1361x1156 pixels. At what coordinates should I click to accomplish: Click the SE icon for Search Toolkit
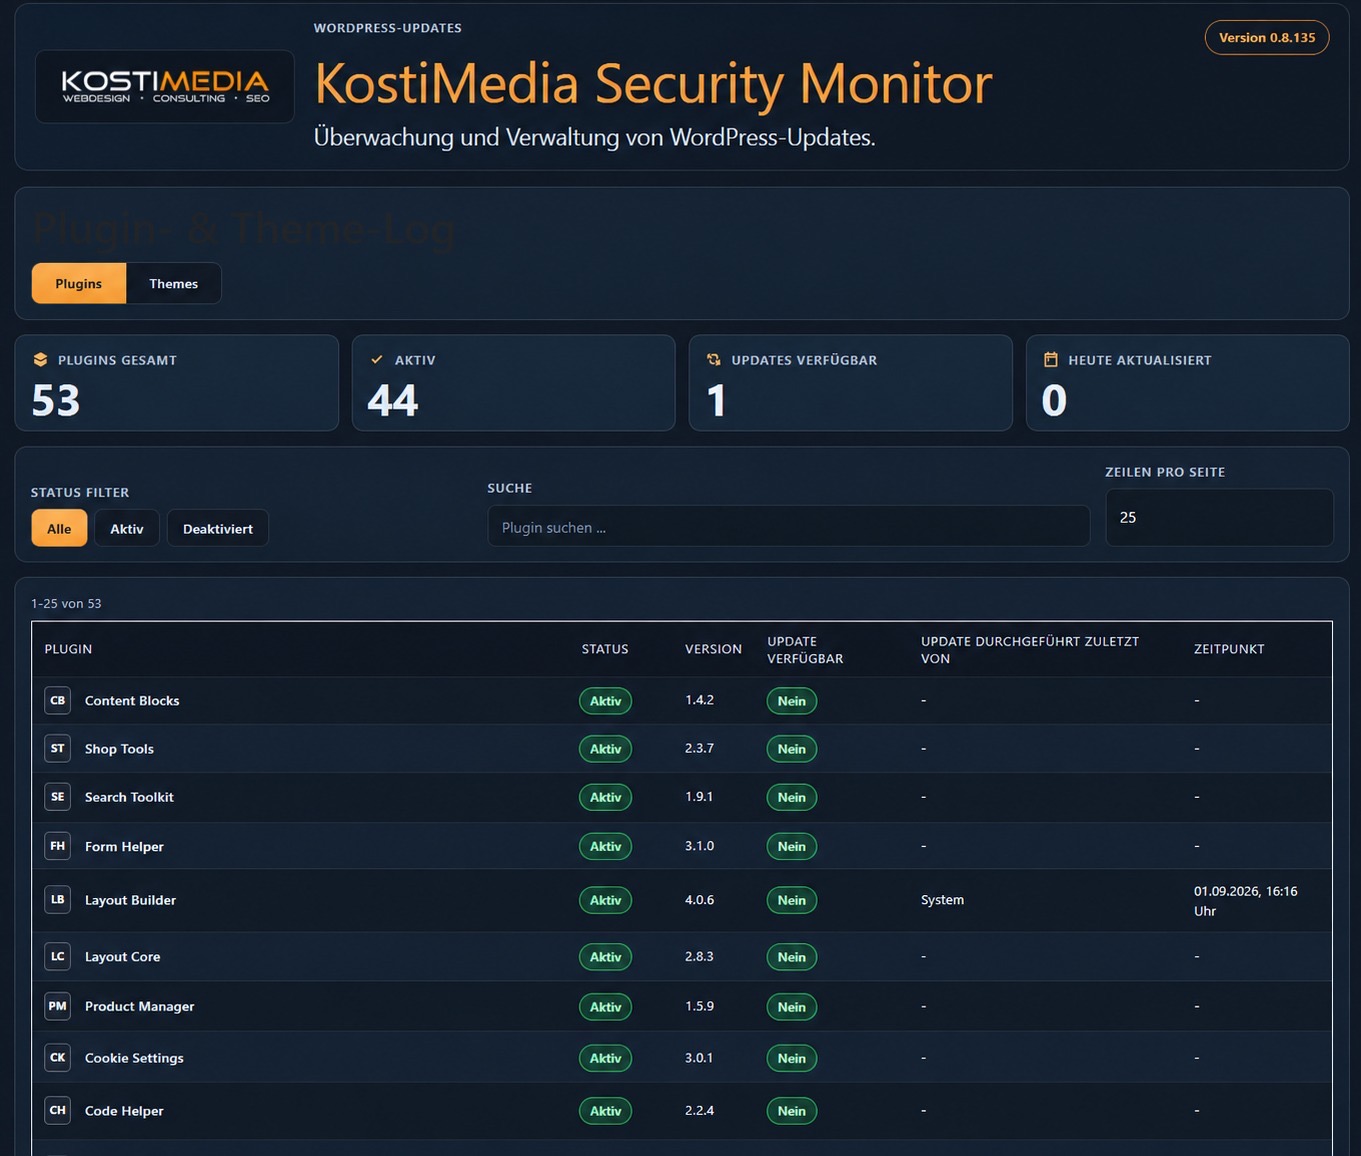(58, 797)
